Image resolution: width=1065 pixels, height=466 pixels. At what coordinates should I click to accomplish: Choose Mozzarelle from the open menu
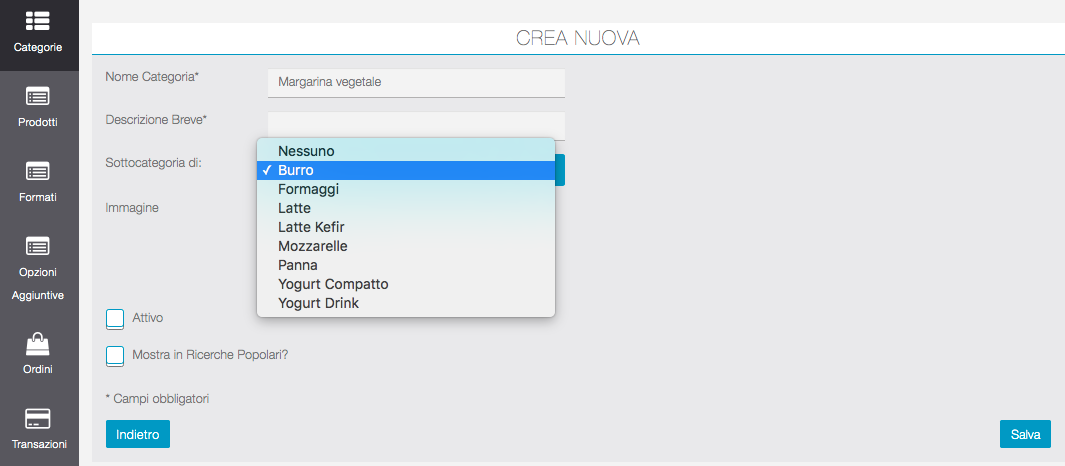click(312, 246)
